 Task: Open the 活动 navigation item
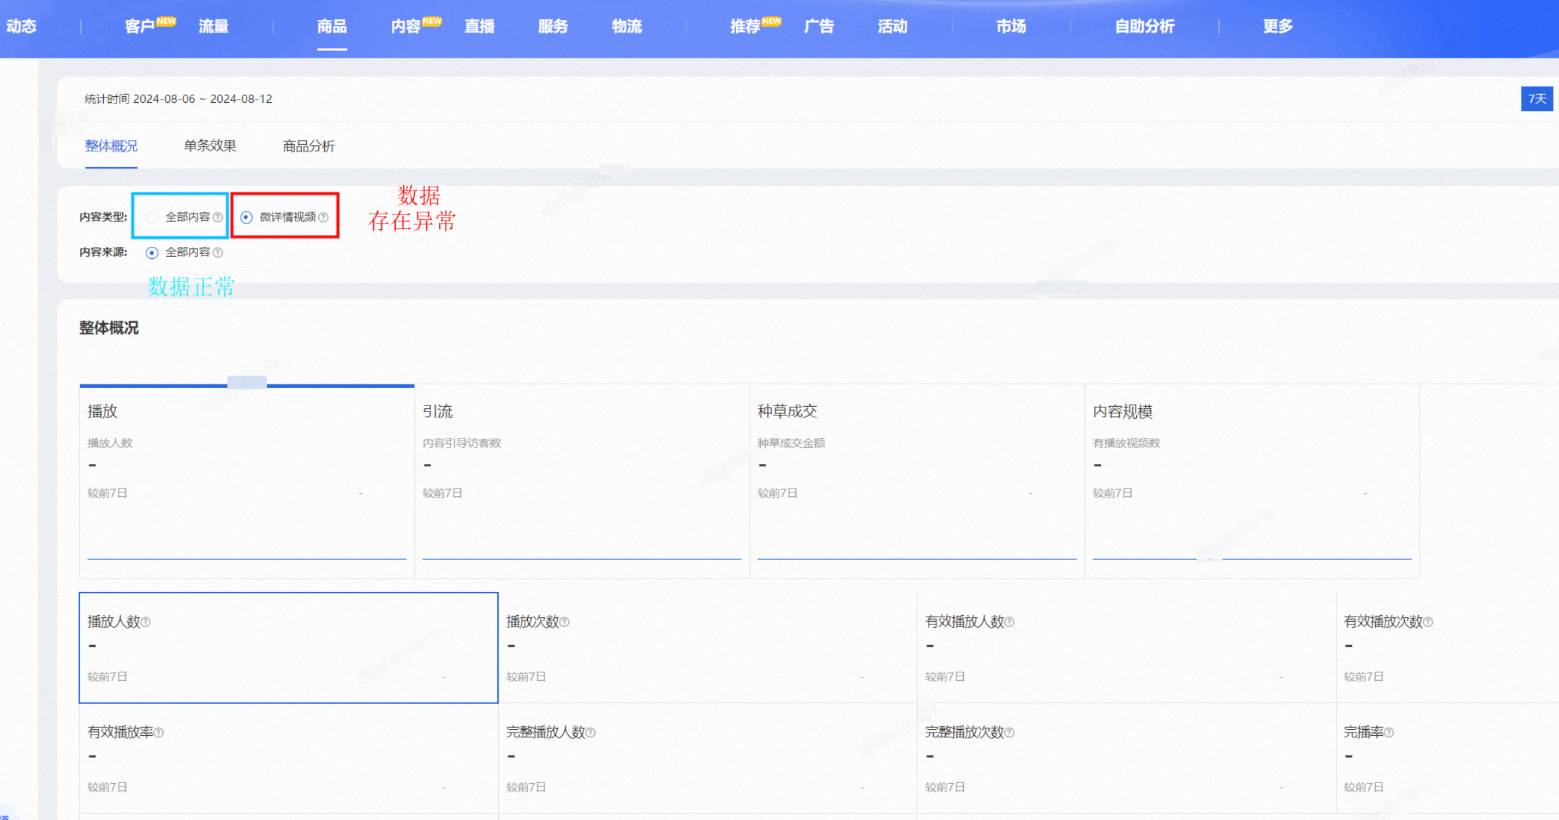click(893, 26)
